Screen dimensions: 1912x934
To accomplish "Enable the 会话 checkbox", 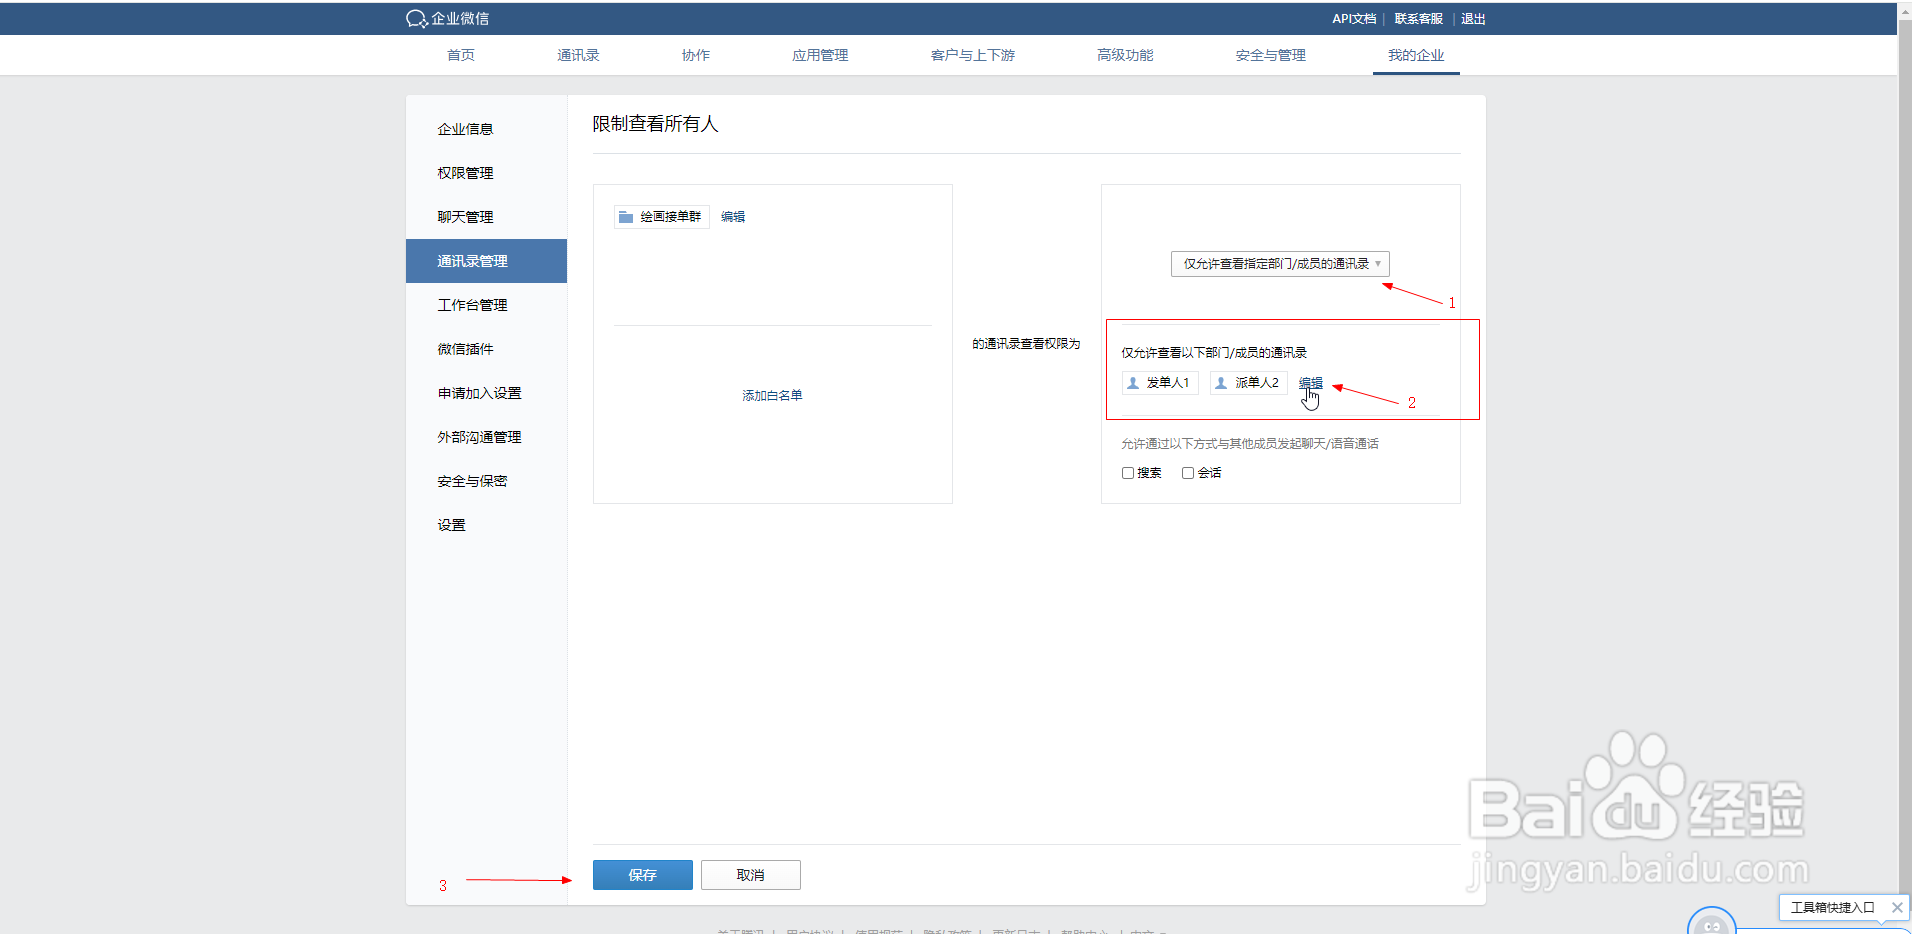I will [x=1188, y=472].
